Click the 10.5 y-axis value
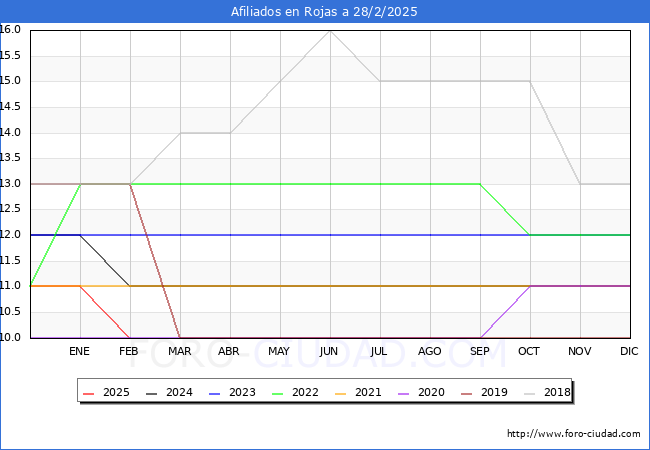This screenshot has height=450, width=650. 10,312
